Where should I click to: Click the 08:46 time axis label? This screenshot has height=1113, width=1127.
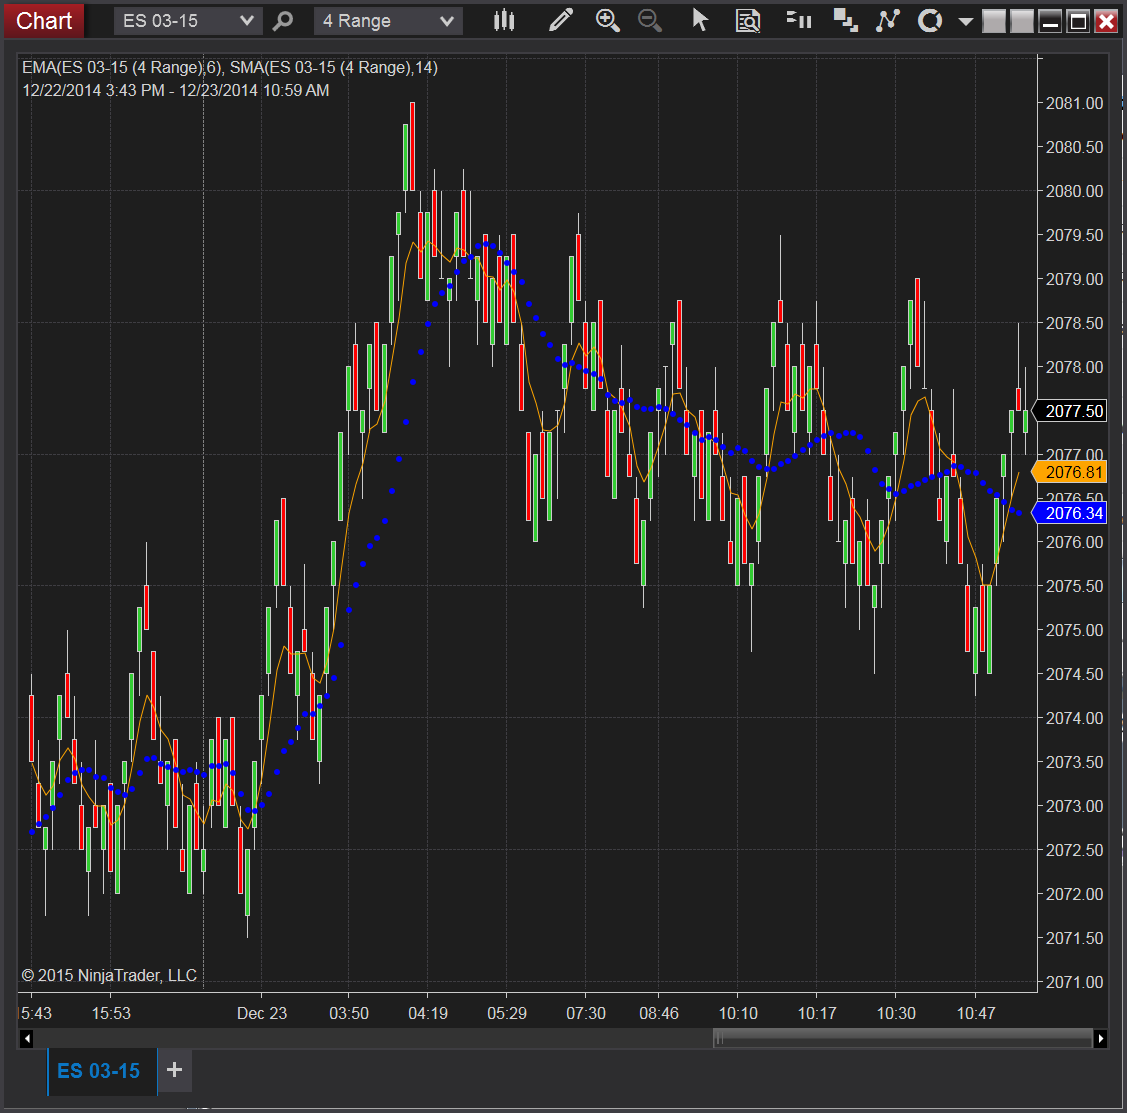coord(658,1013)
